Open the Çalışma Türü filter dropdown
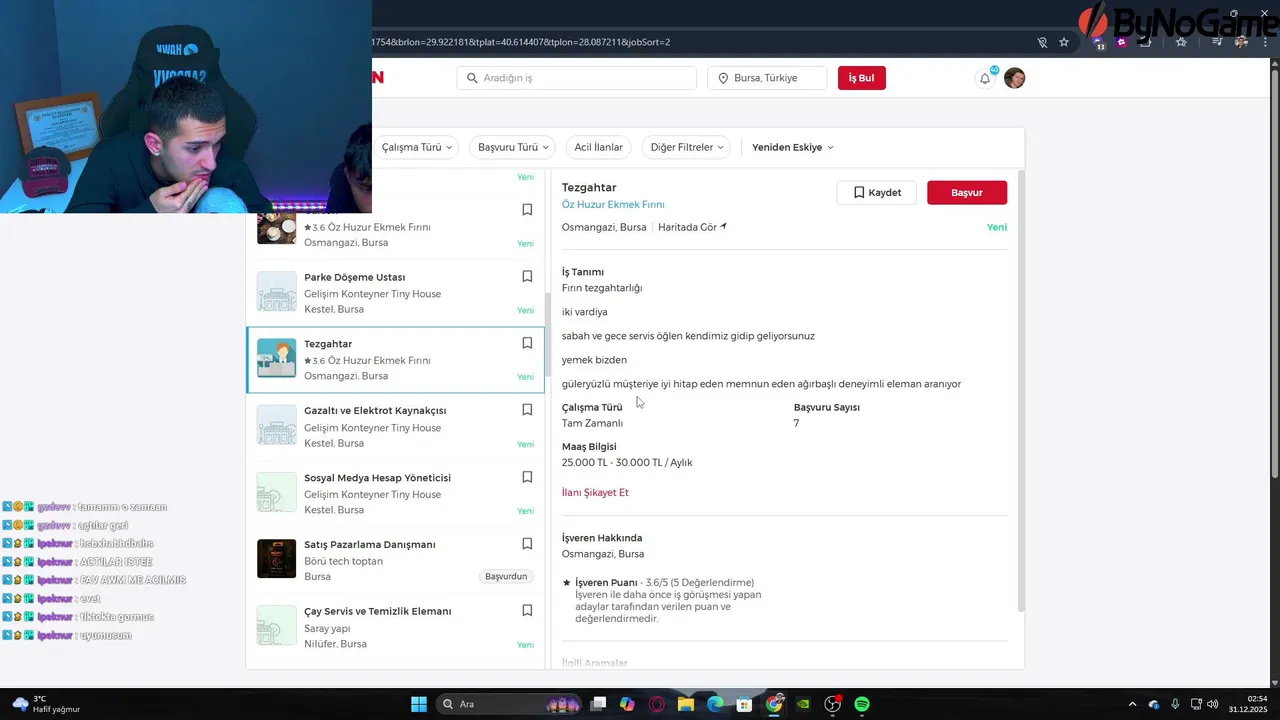The image size is (1280, 720). coord(416,147)
